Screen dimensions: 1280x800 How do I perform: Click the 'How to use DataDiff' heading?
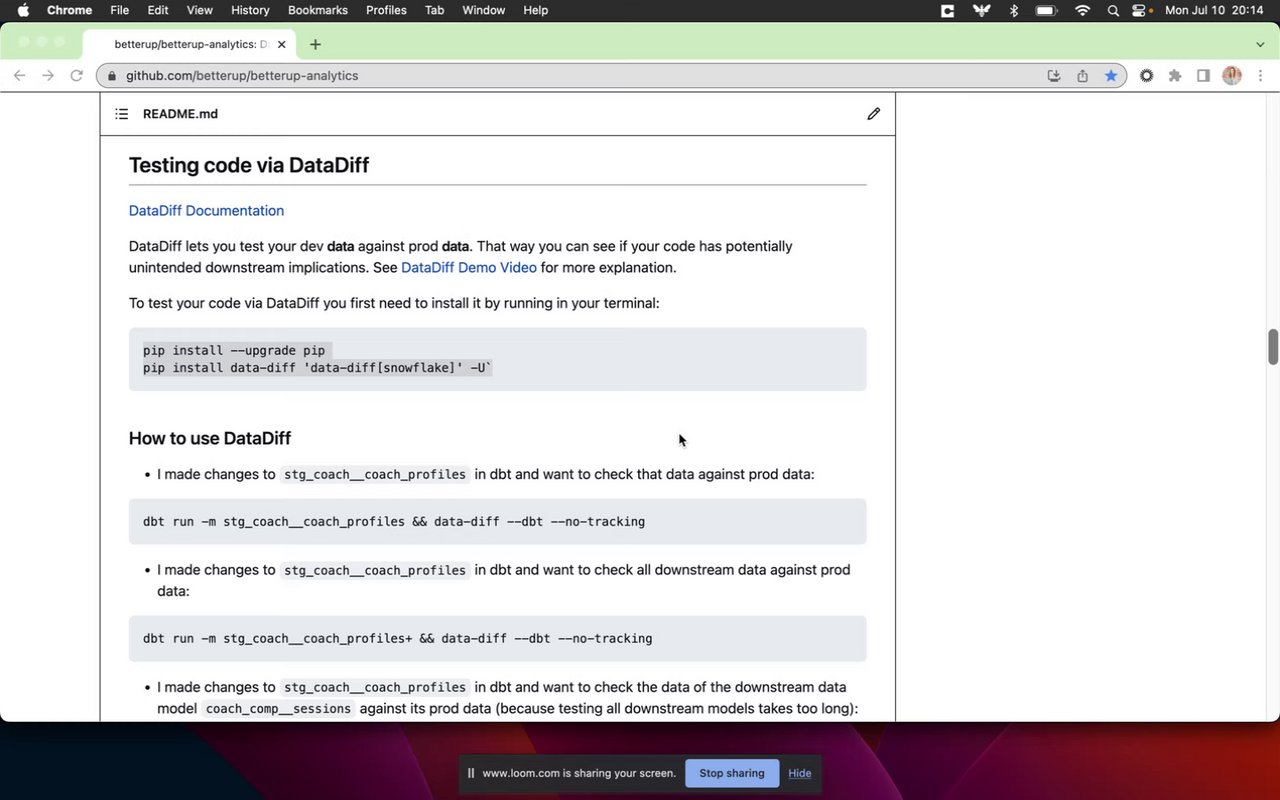point(210,438)
